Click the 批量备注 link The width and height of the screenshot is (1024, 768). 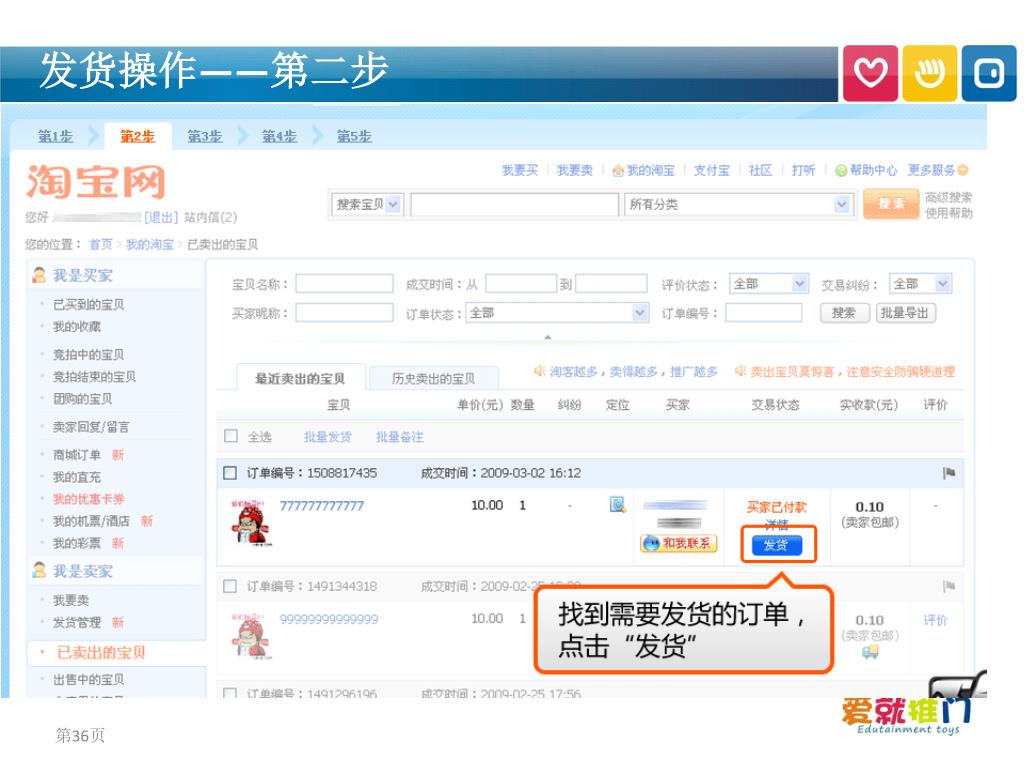[400, 437]
